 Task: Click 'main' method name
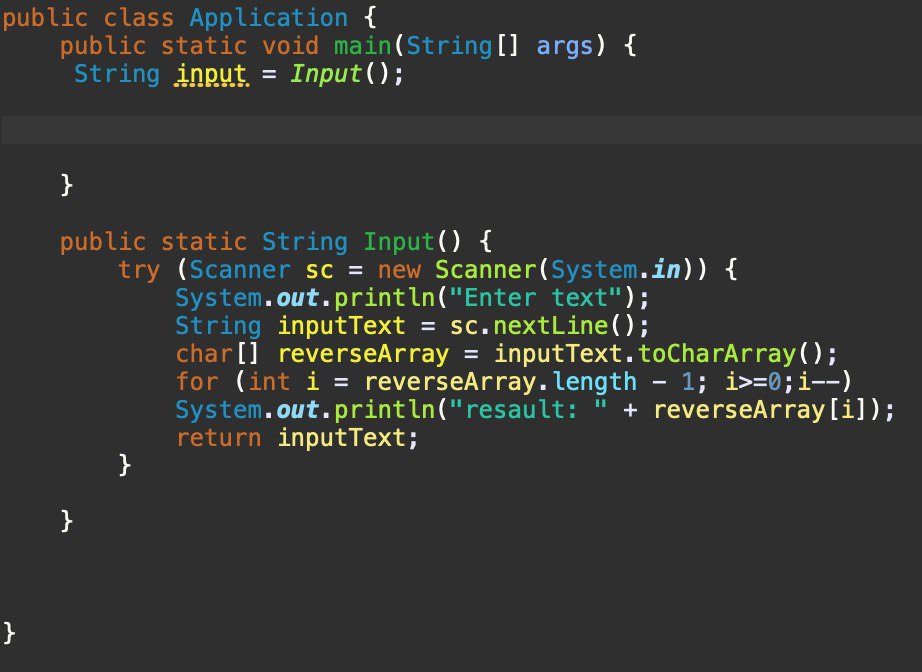point(363,46)
